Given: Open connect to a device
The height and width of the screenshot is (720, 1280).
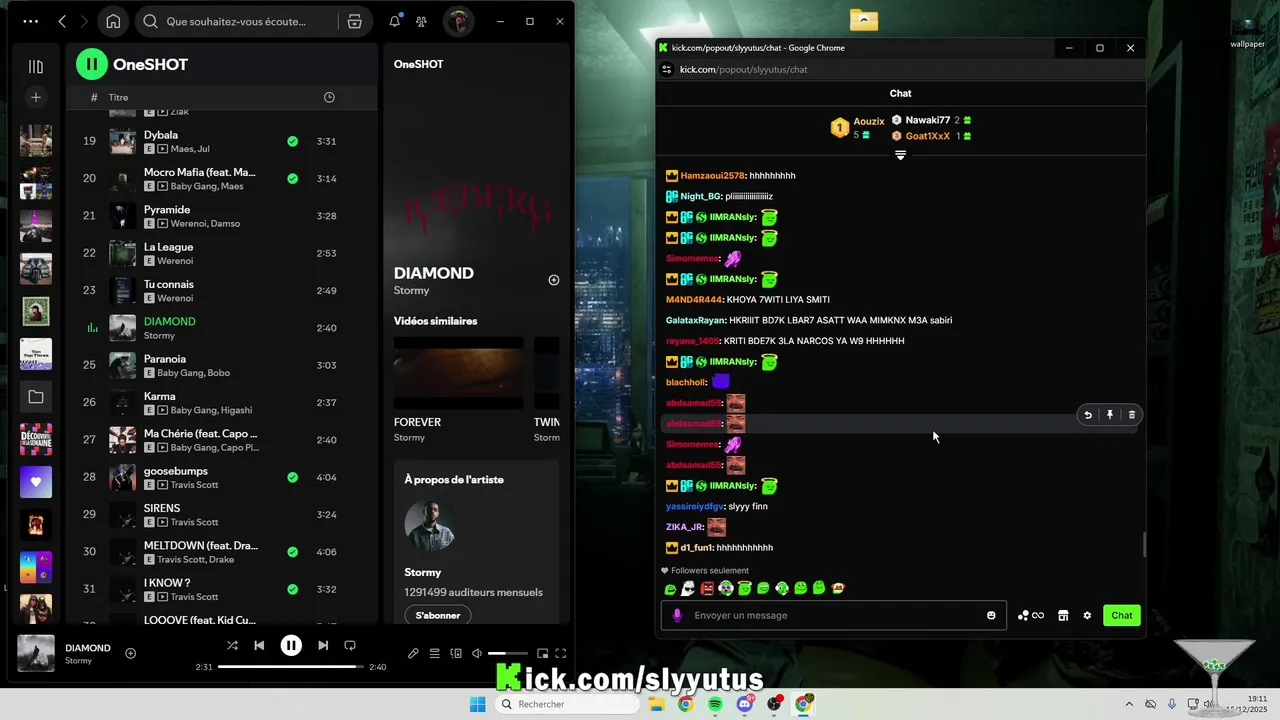Looking at the screenshot, I should [456, 654].
